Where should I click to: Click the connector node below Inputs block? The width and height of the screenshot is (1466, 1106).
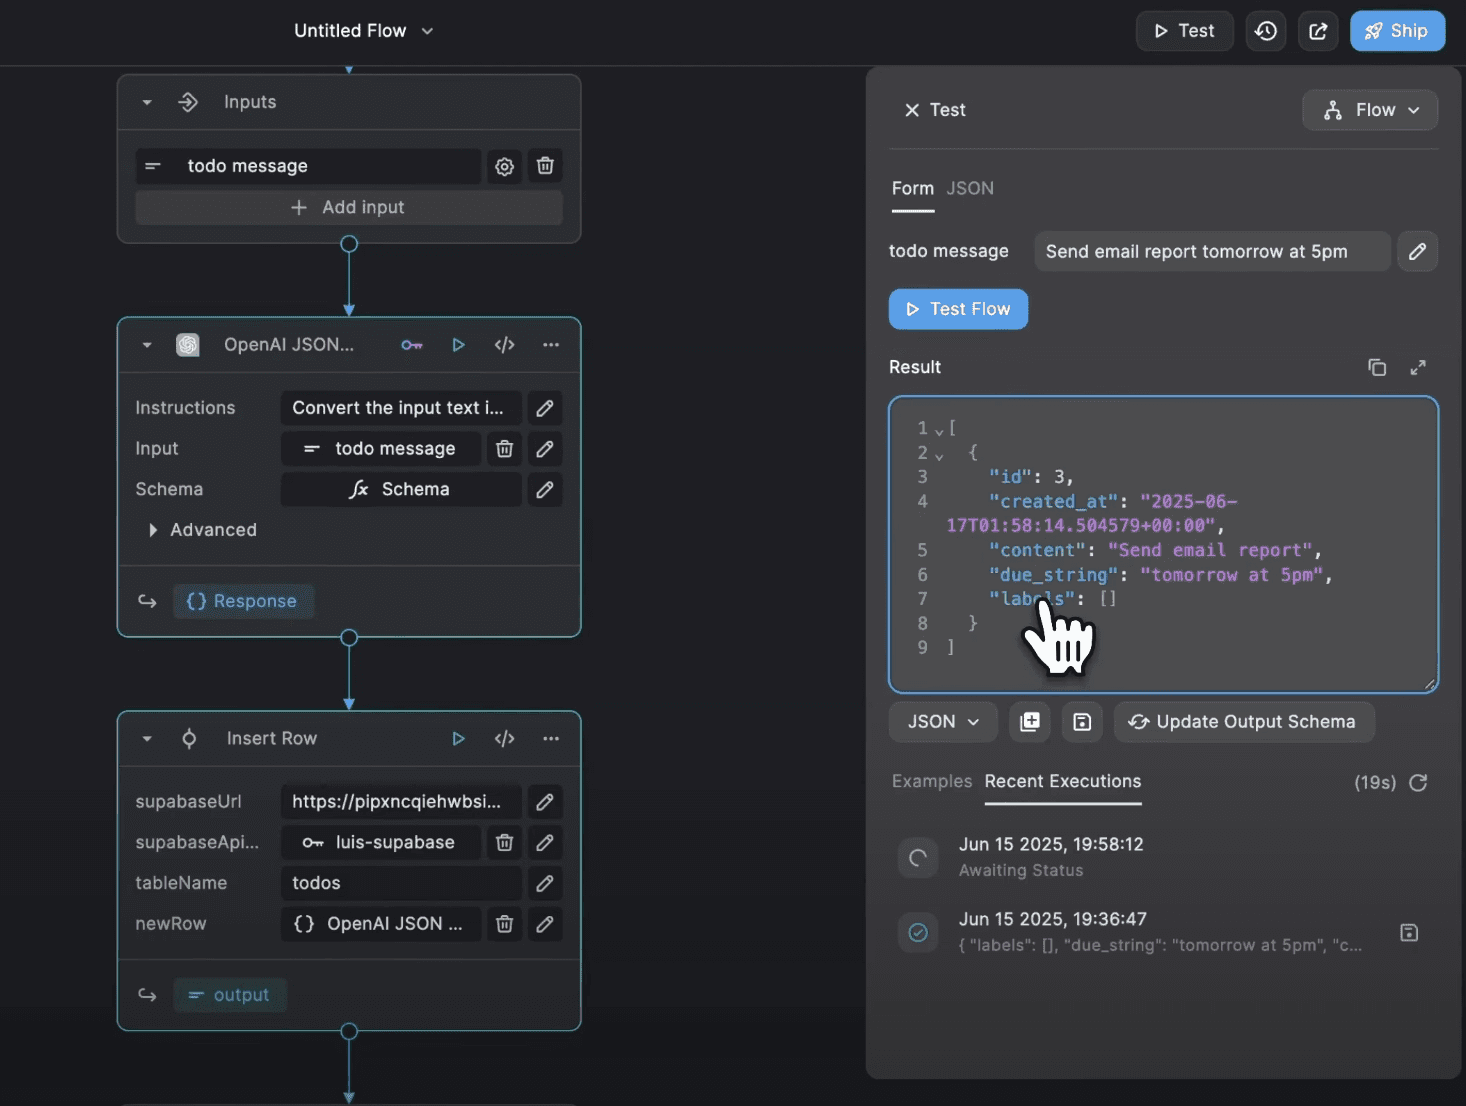pos(349,244)
